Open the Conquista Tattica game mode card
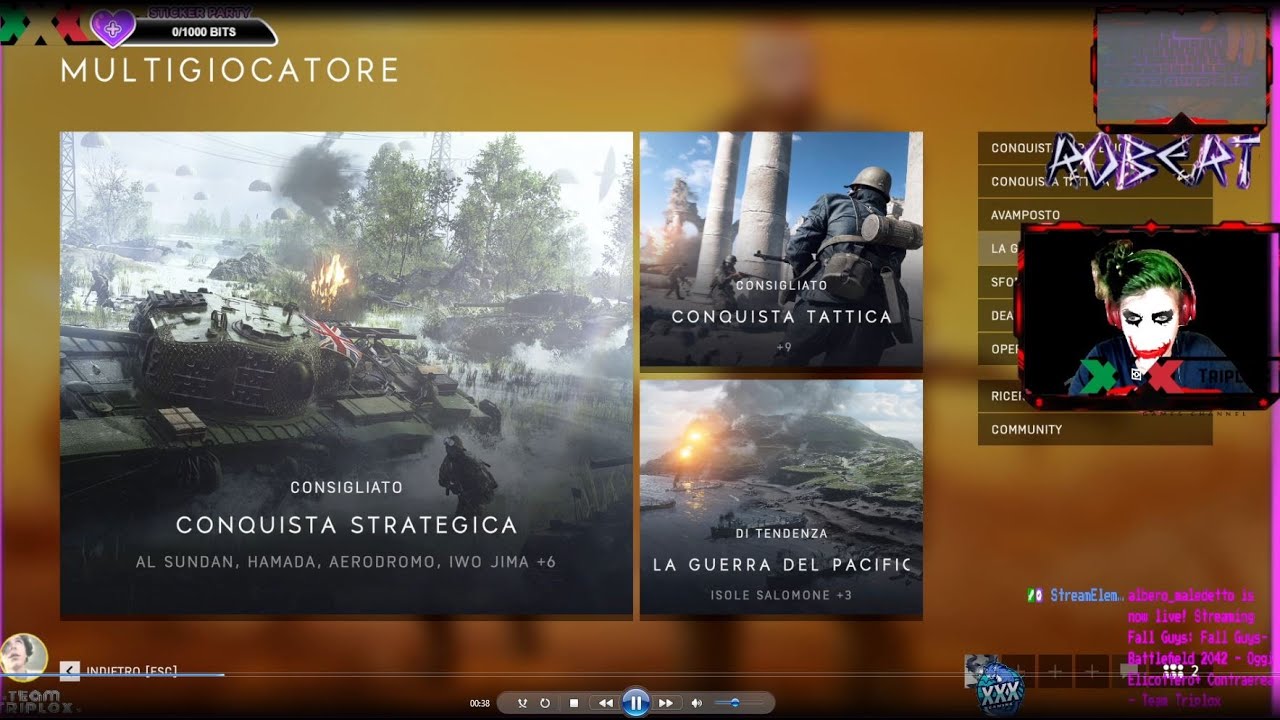Image resolution: width=1280 pixels, height=720 pixels. pos(781,250)
